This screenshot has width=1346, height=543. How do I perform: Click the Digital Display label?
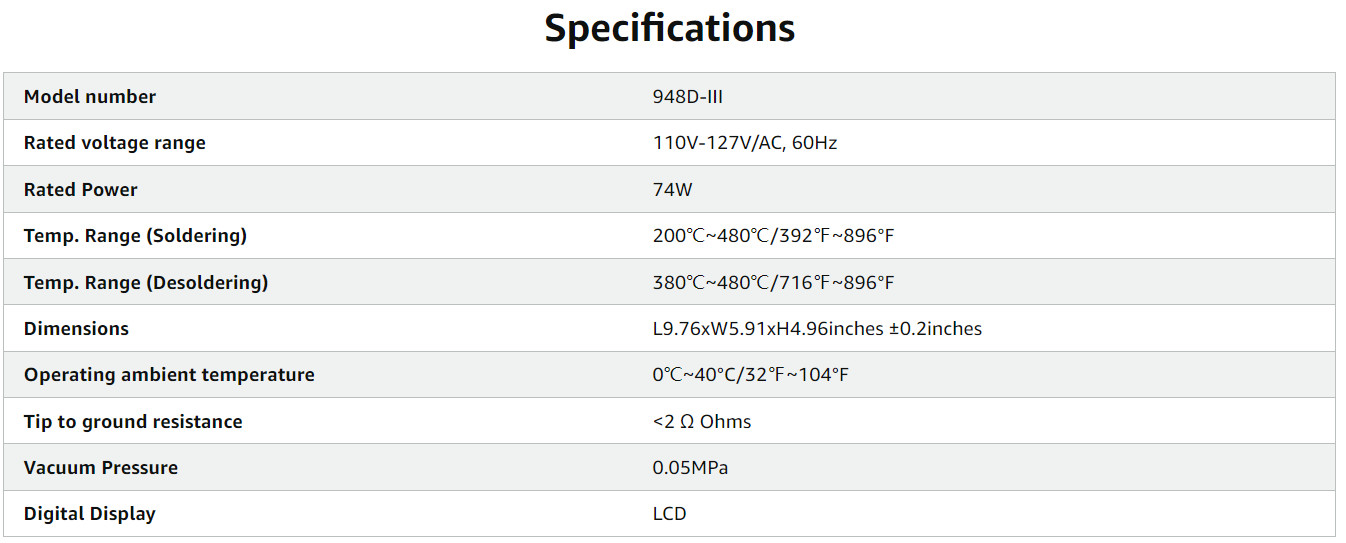click(90, 514)
